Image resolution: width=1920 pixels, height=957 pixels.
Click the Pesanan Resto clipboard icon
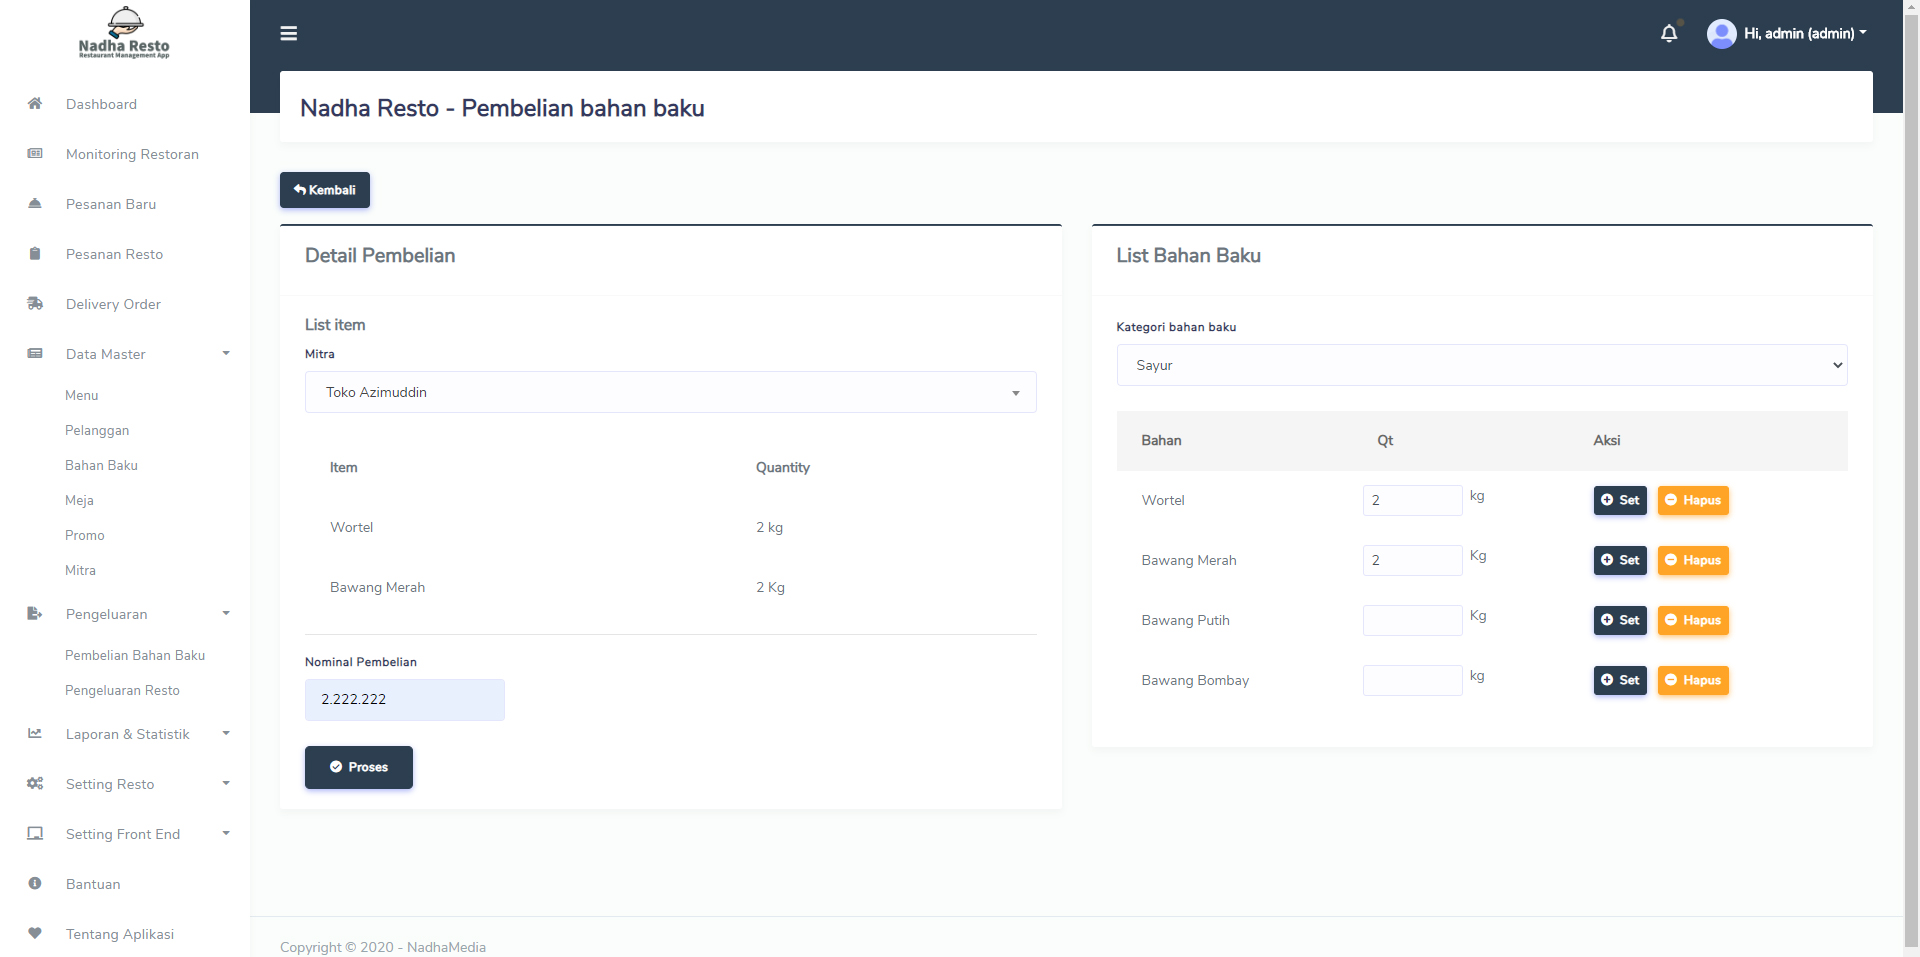click(35, 253)
